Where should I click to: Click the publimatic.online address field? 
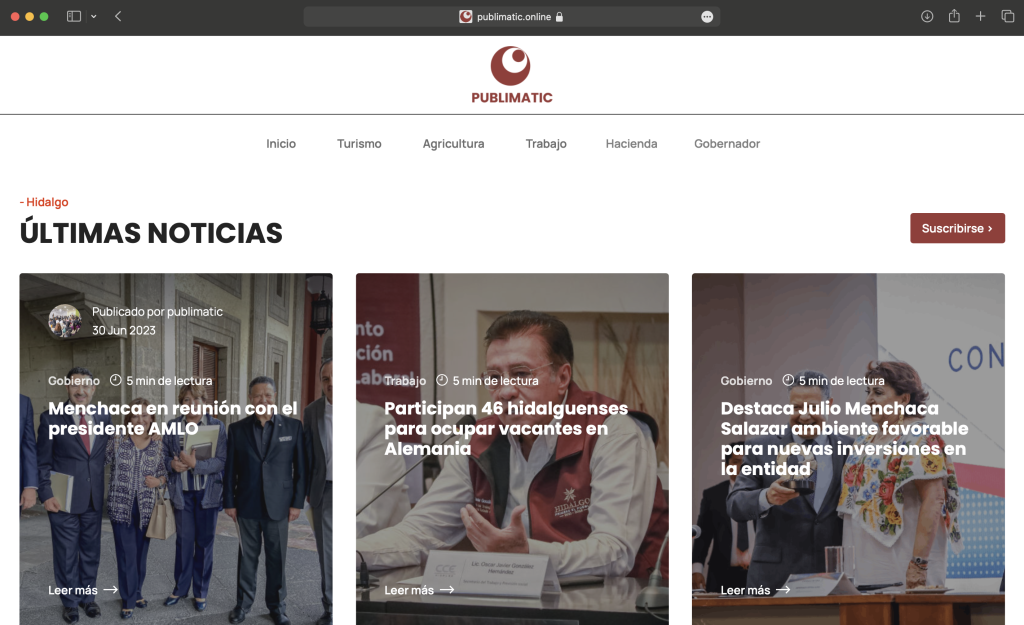[511, 17]
